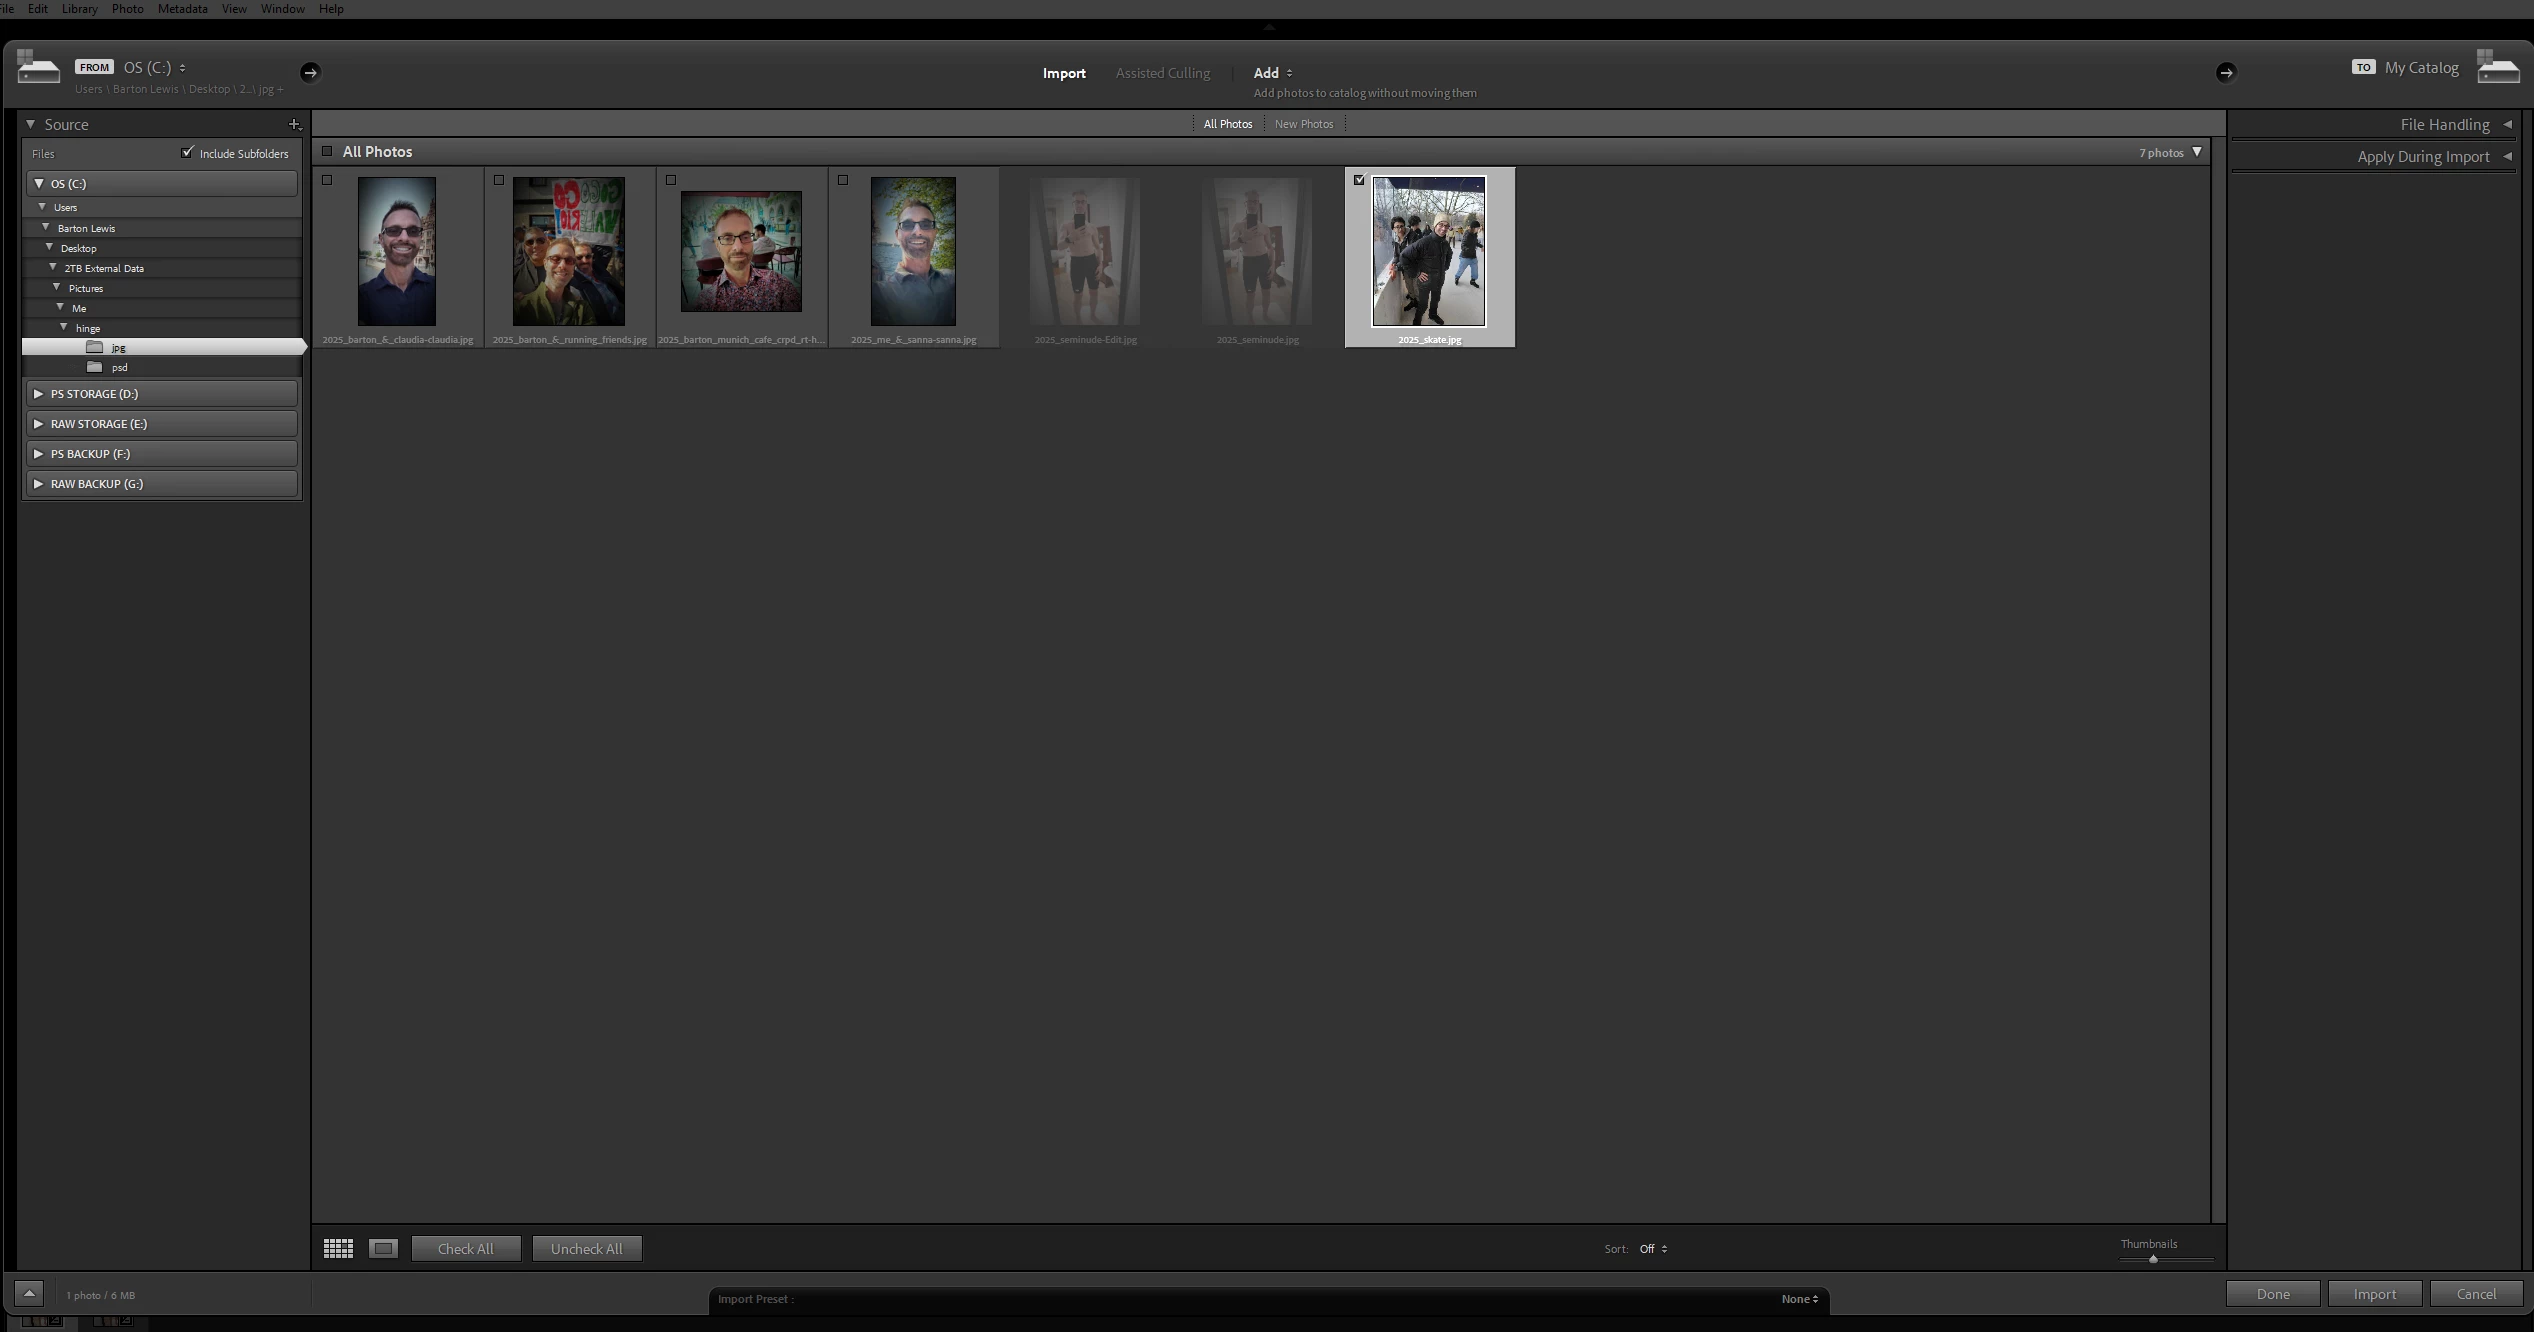Add a source folder with plus icon
Image resolution: width=2534 pixels, height=1332 pixels.
[295, 124]
